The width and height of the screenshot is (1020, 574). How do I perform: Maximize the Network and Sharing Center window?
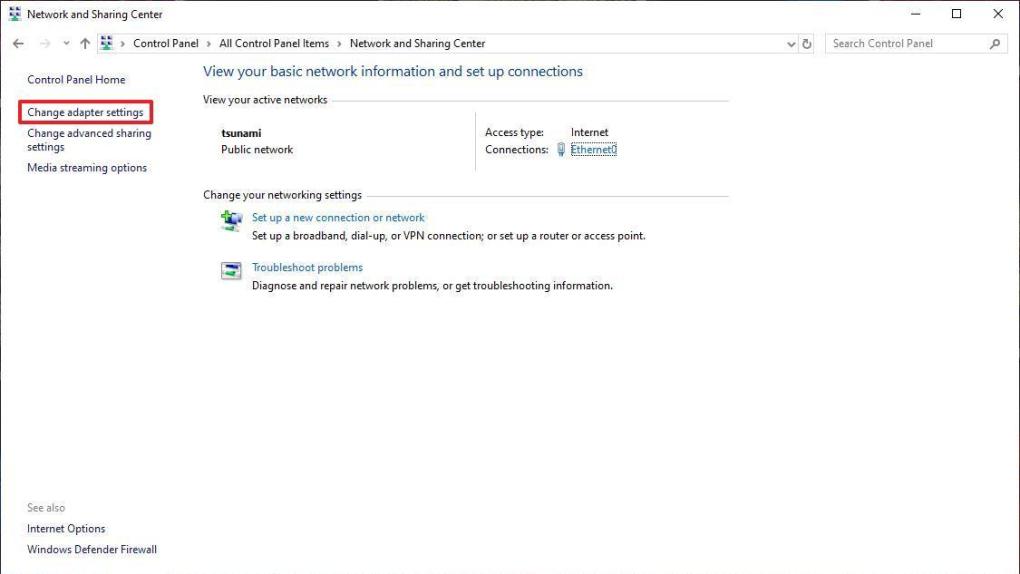pos(956,14)
